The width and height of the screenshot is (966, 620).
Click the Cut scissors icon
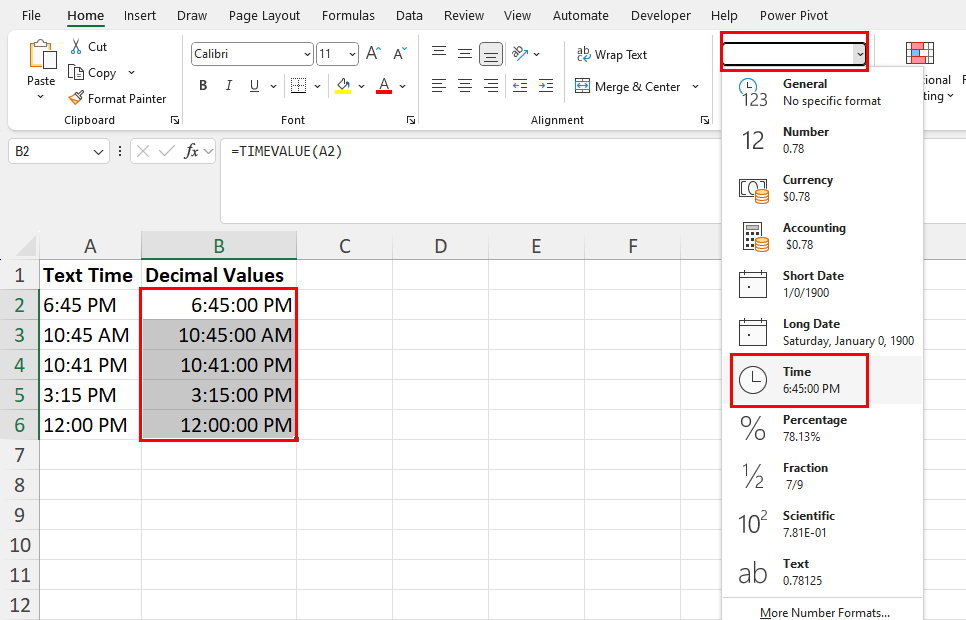click(76, 46)
